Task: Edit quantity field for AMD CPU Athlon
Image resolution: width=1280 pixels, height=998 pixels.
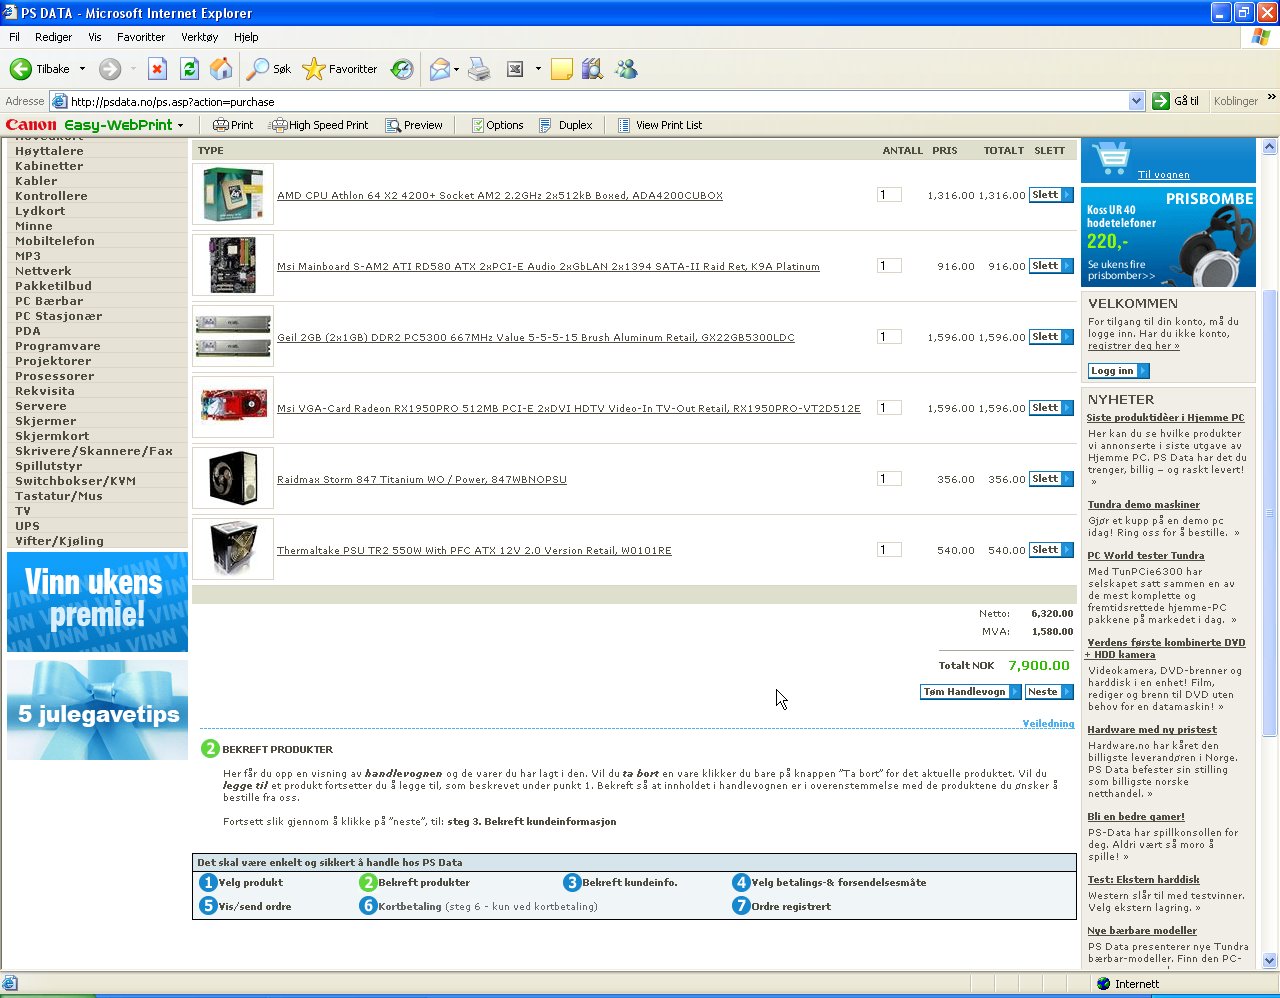Action: point(889,195)
